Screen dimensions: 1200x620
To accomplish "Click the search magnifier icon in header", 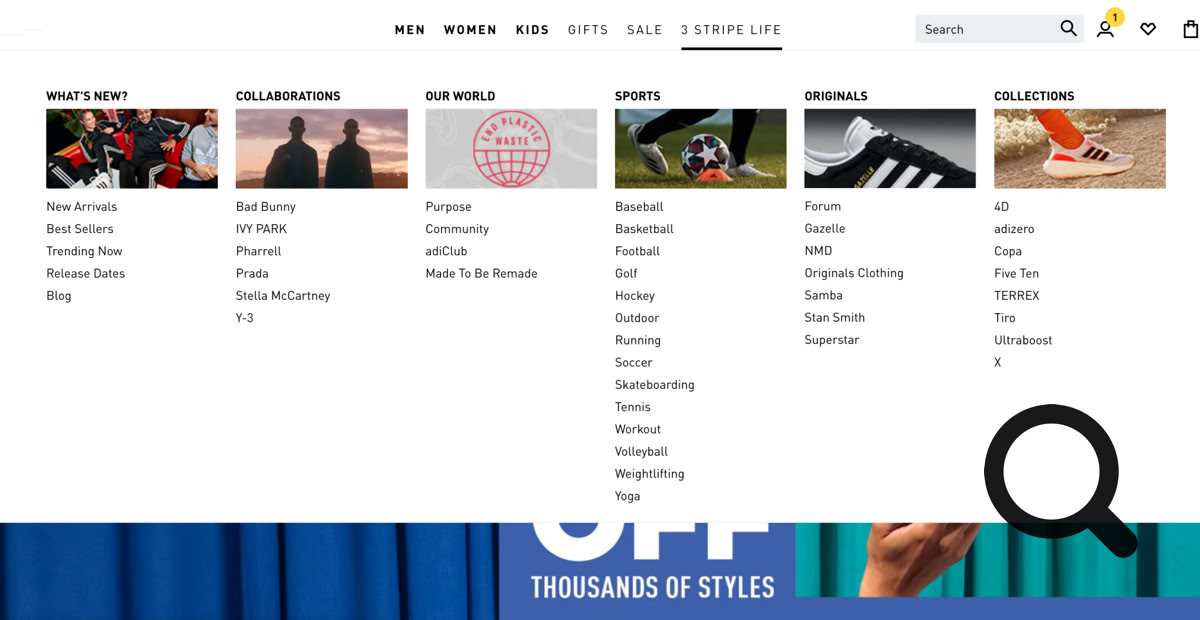I will [1068, 29].
